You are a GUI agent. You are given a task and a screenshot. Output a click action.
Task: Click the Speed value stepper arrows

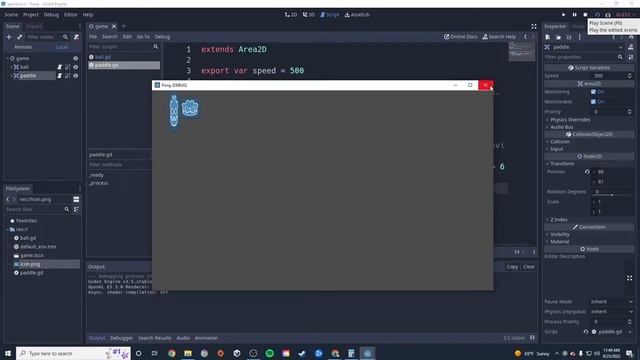(x=629, y=76)
